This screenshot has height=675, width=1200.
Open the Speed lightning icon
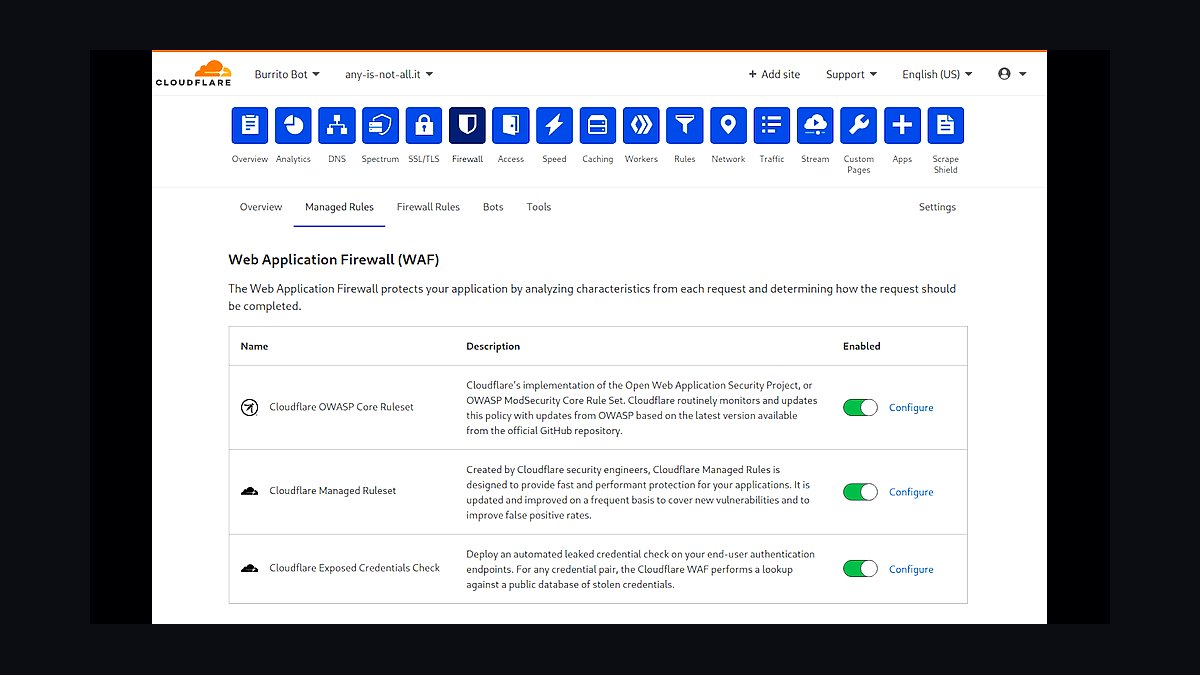point(554,126)
